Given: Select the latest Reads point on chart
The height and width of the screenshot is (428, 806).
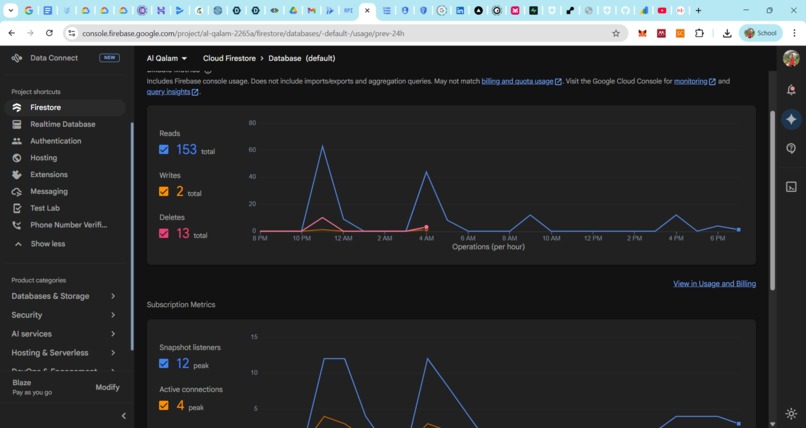Looking at the screenshot, I should tap(739, 230).
